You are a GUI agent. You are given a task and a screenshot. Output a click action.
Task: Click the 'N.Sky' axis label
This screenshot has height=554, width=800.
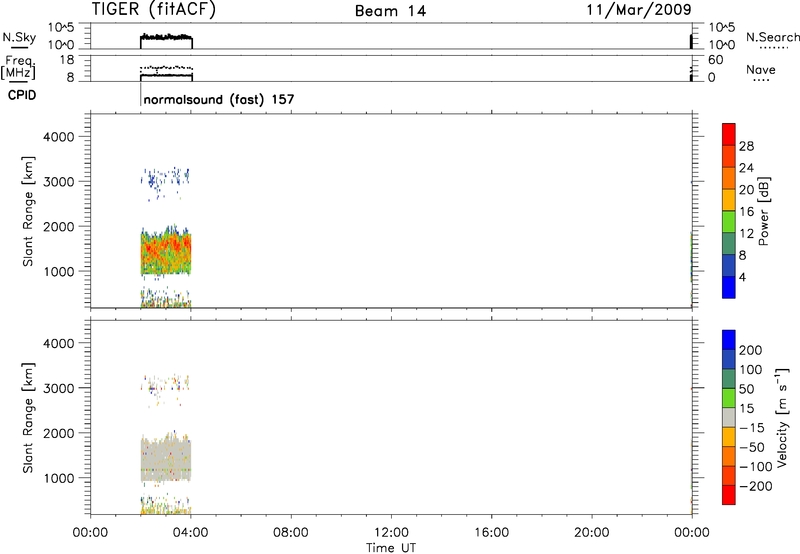click(x=19, y=37)
